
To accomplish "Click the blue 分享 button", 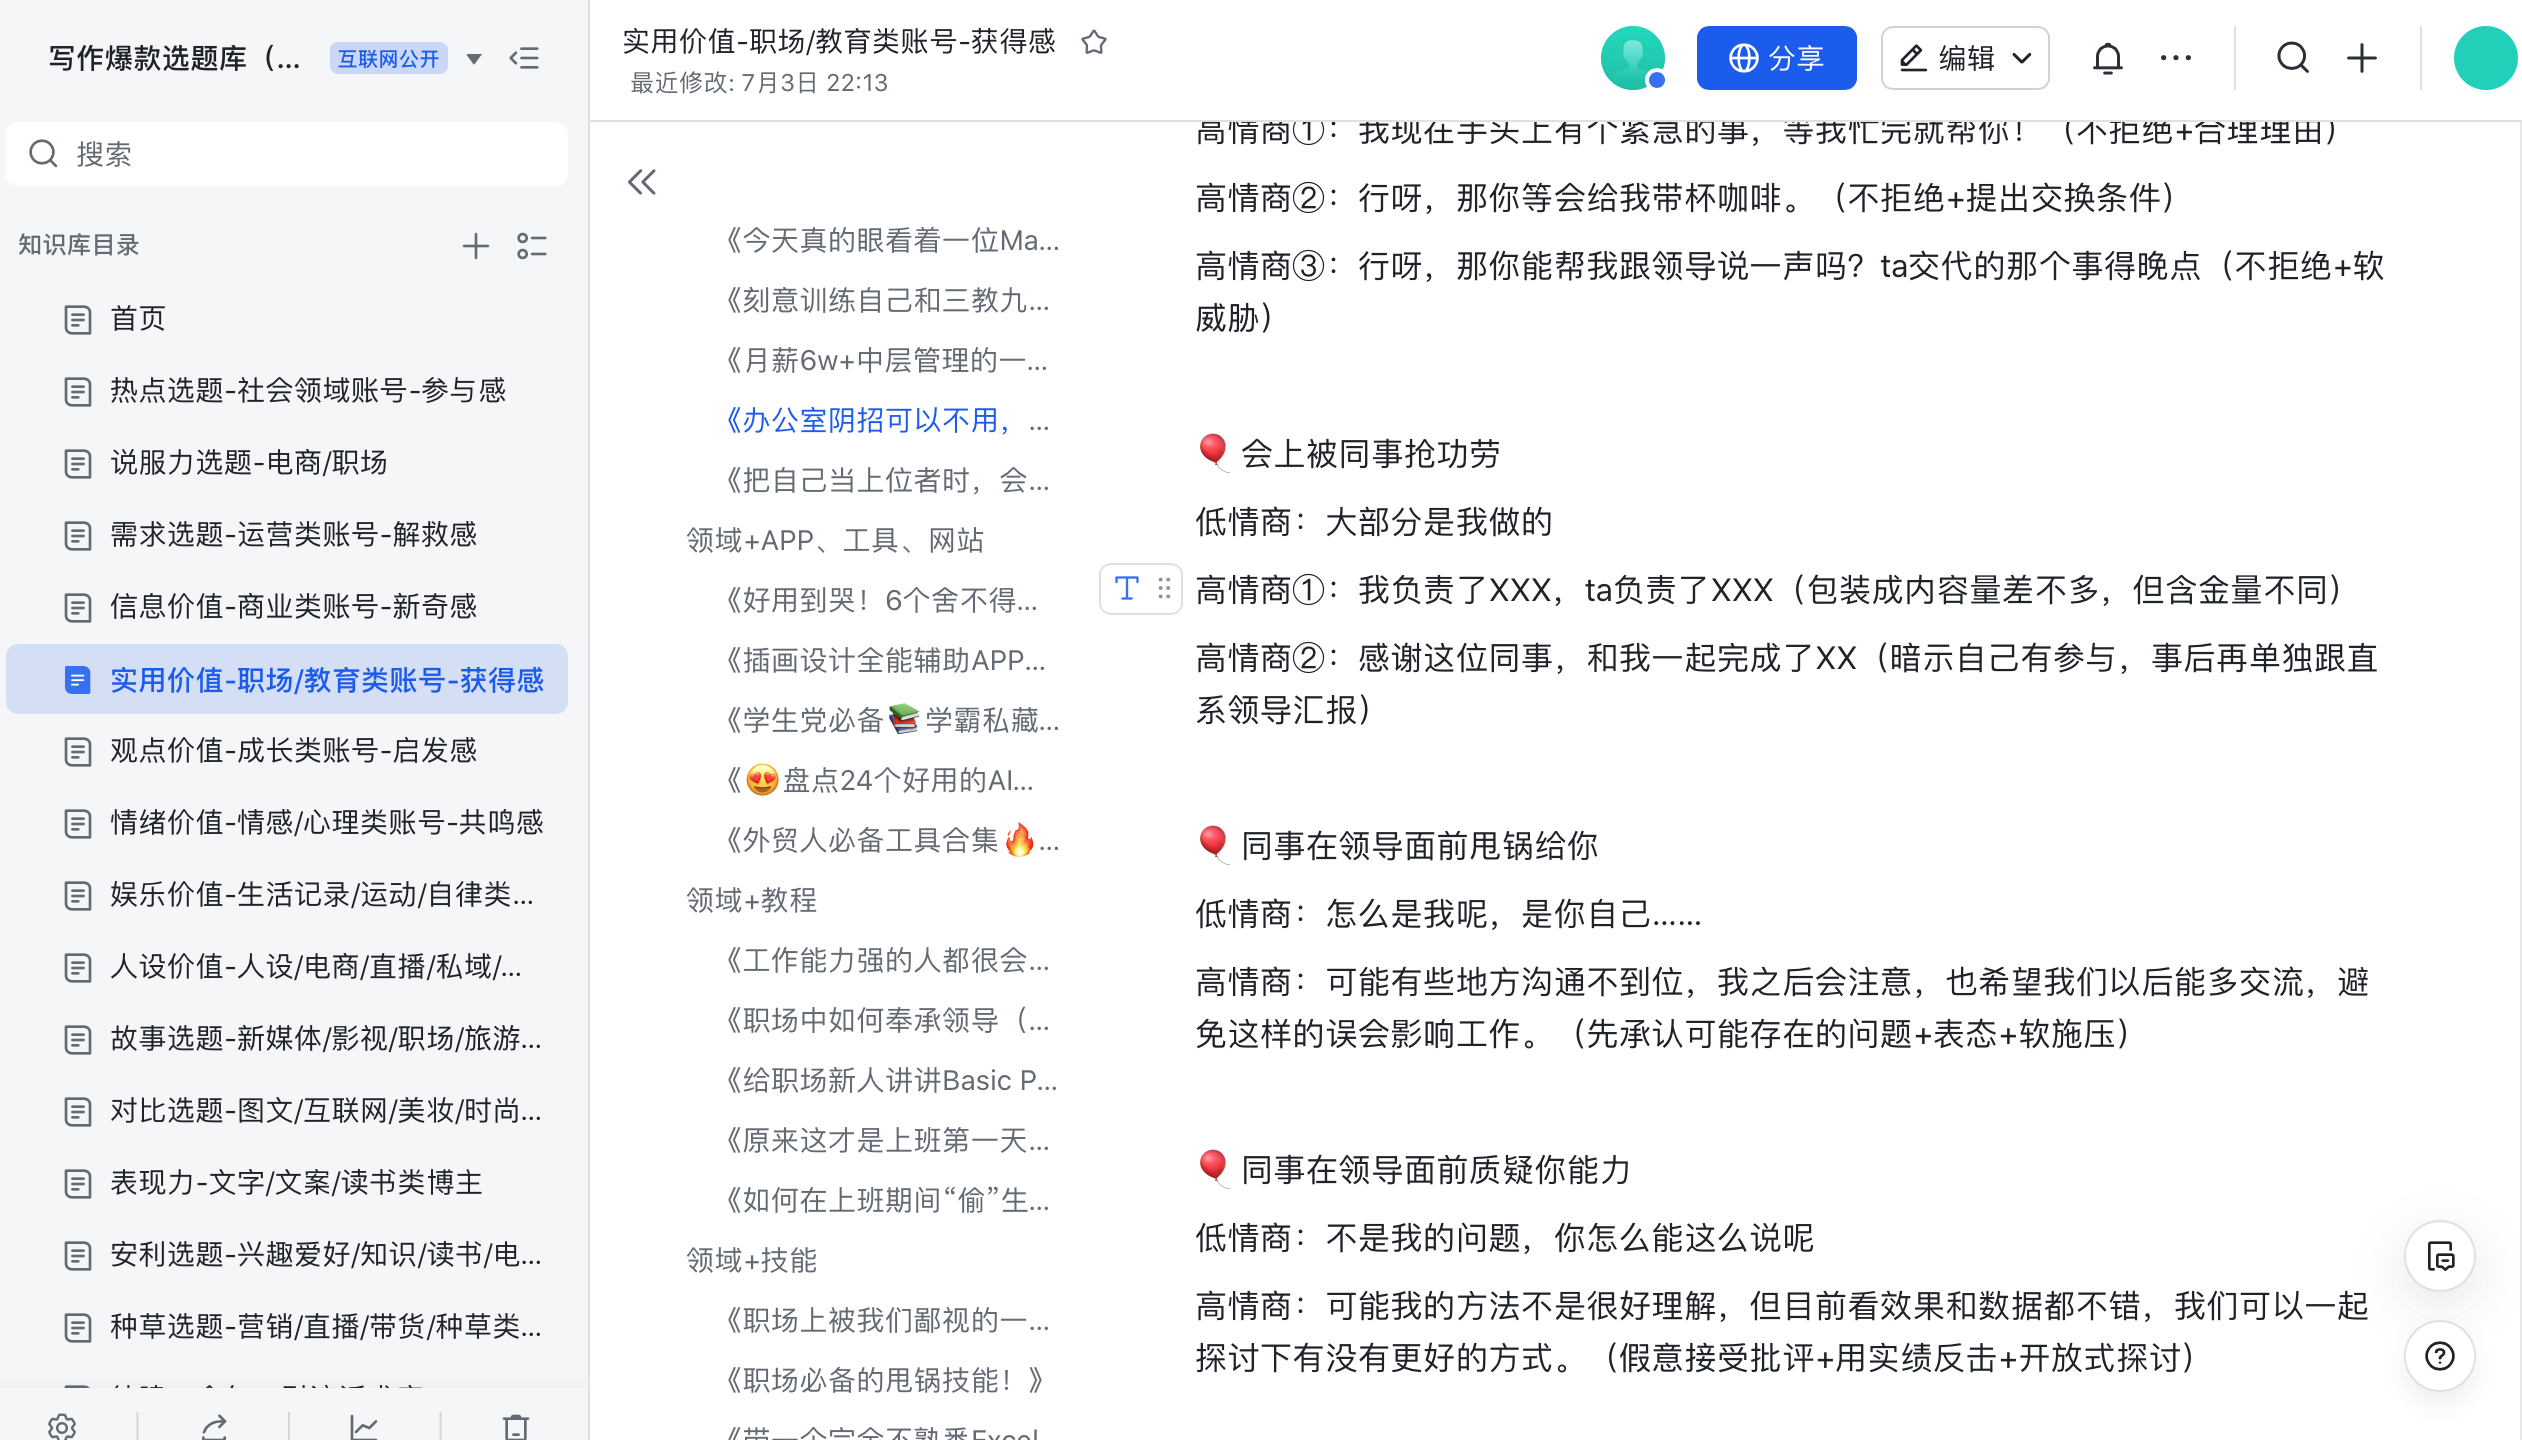I will (1776, 59).
